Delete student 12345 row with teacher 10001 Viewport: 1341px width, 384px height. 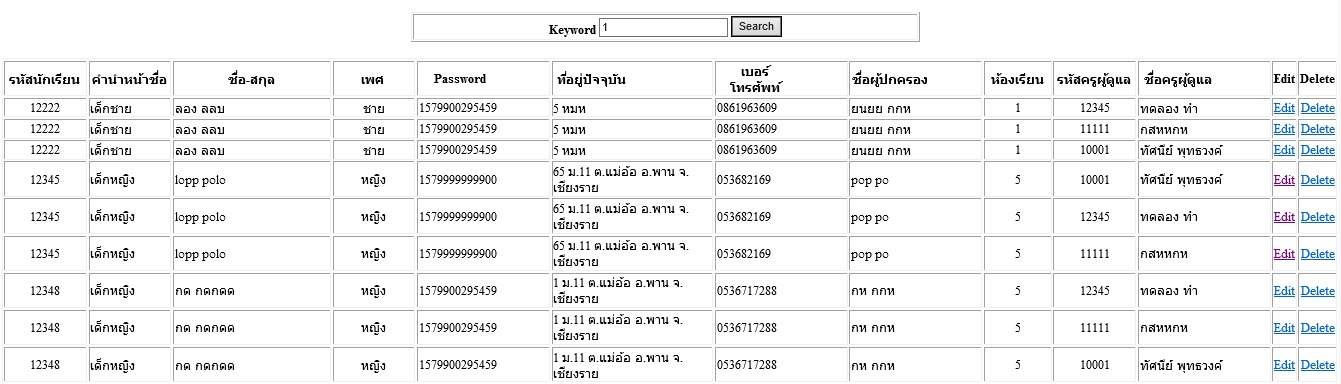pos(1317,180)
